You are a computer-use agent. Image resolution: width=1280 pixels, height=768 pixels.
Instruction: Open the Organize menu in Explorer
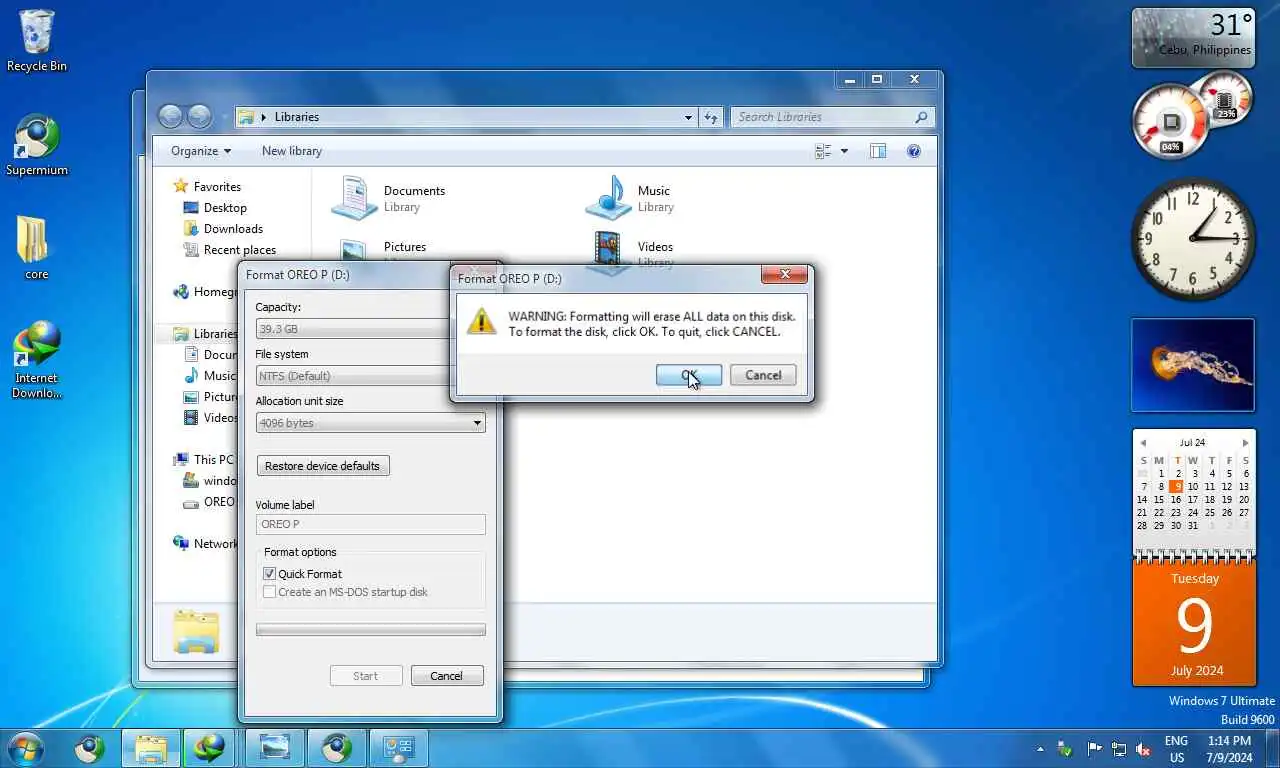(201, 151)
